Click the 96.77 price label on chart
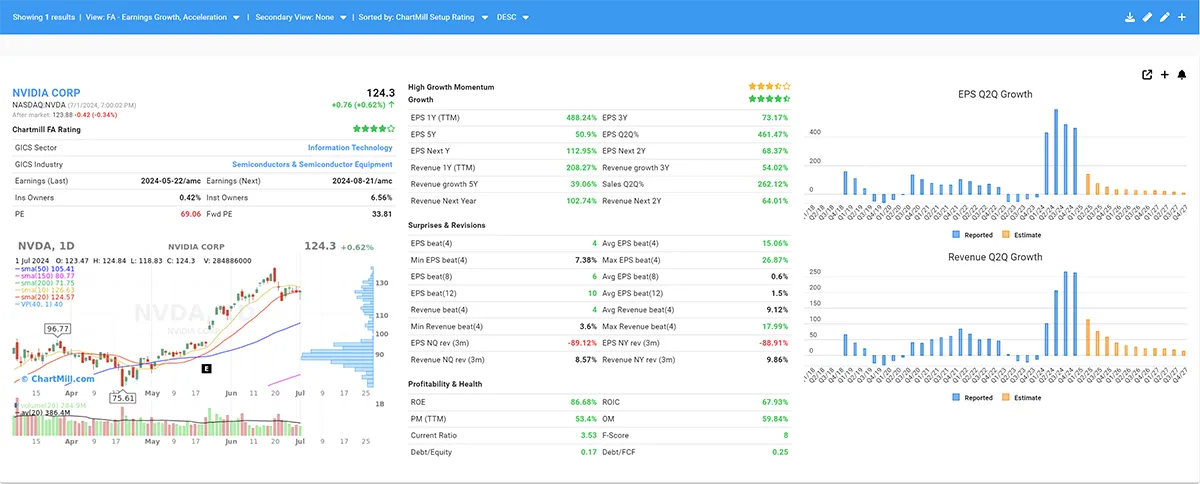Image resolution: width=1200 pixels, height=484 pixels. point(56,328)
